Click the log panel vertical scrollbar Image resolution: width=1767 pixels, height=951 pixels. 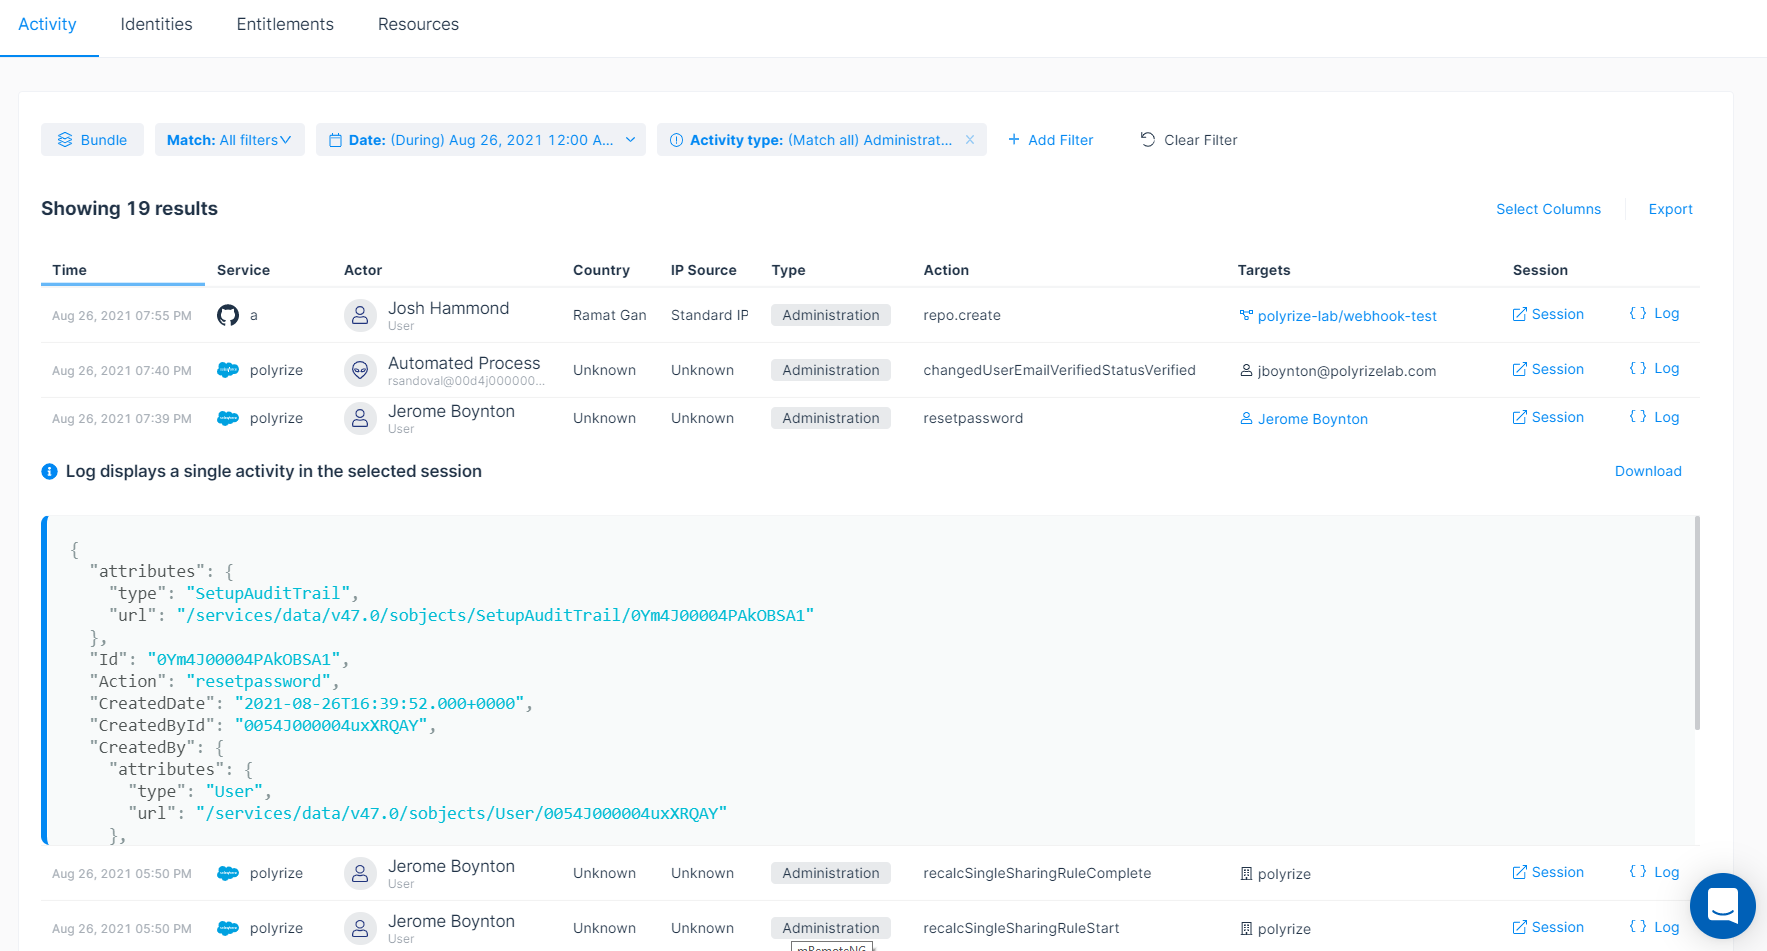tap(1697, 622)
